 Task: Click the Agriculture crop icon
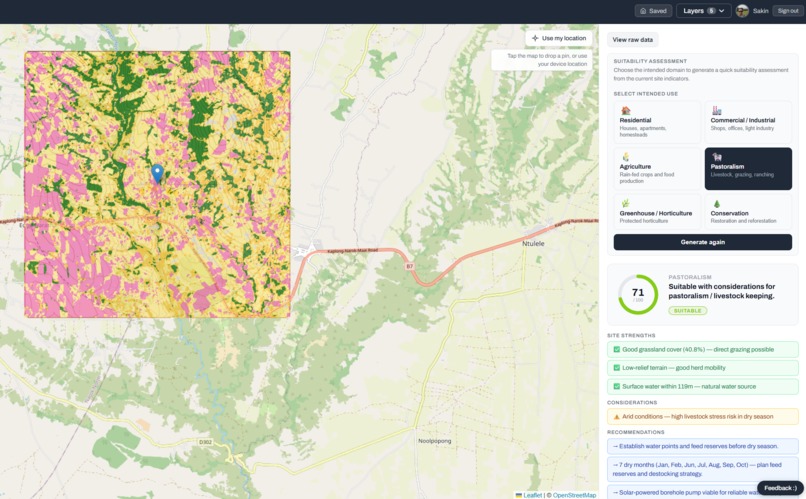pyautogui.click(x=626, y=157)
